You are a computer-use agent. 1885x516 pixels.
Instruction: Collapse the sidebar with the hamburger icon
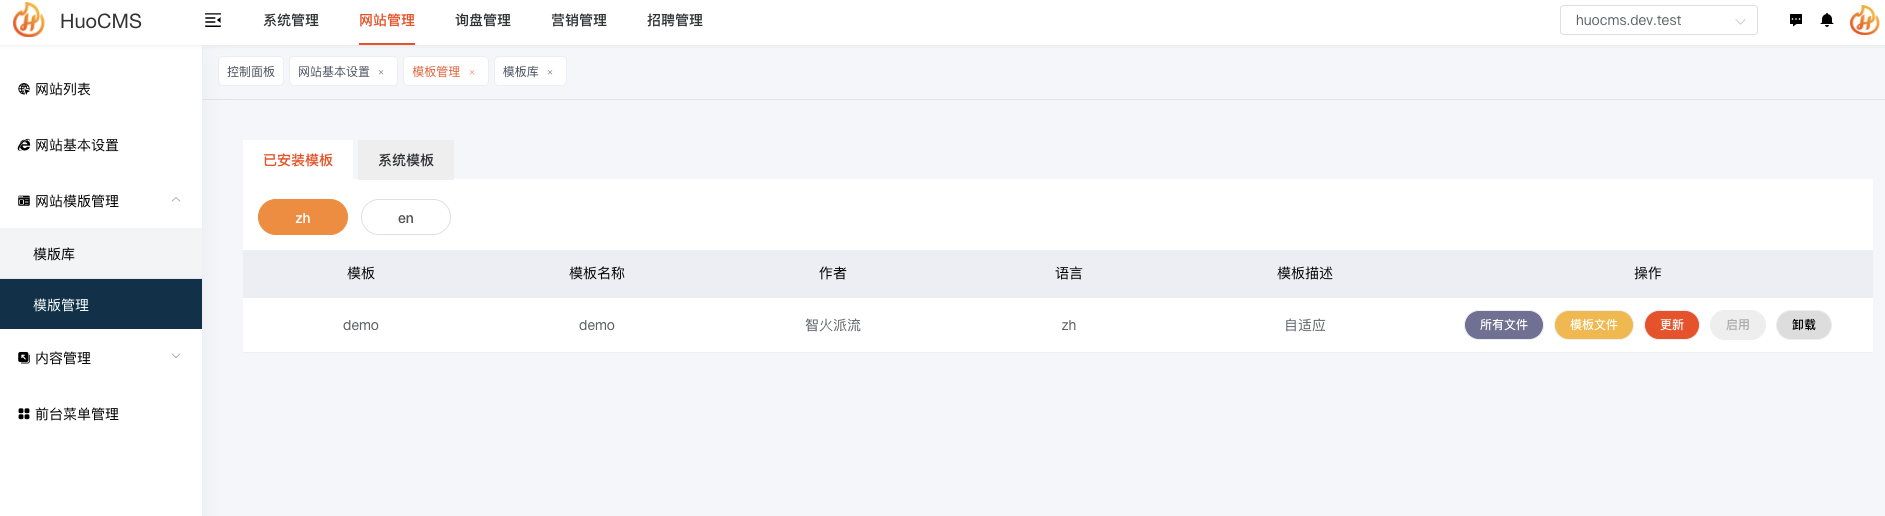pyautogui.click(x=212, y=20)
